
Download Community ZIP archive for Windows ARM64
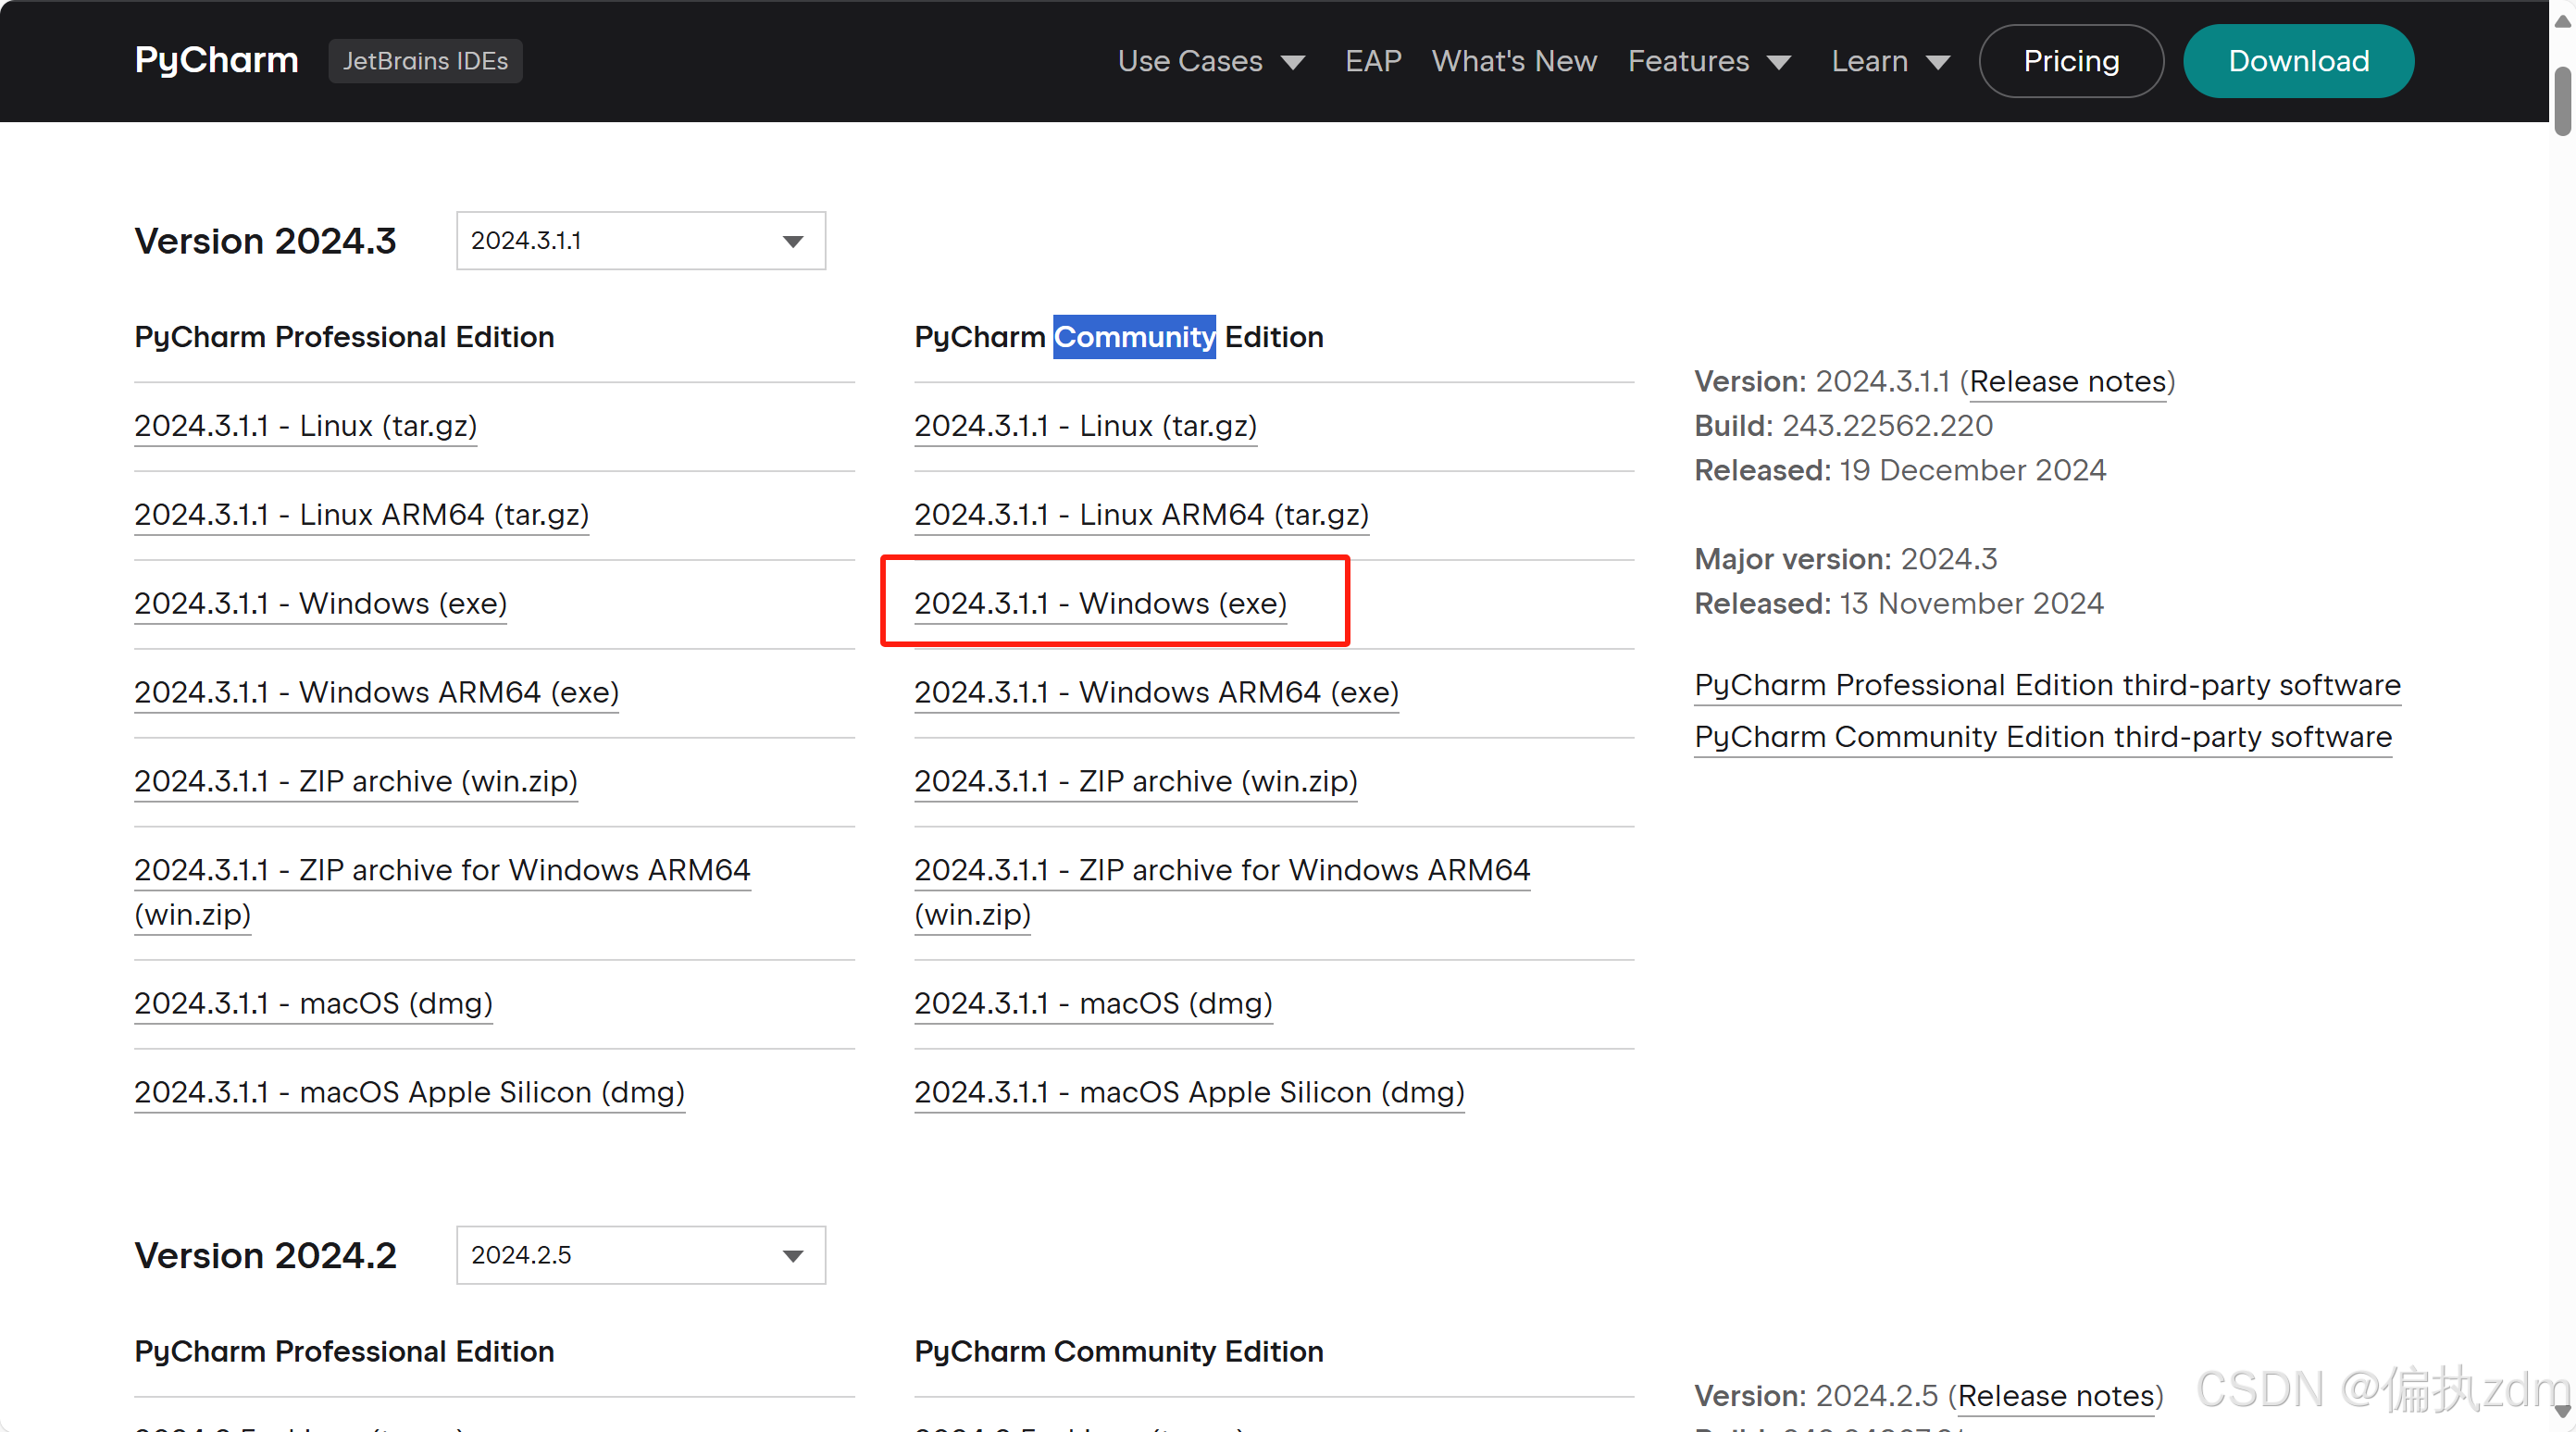[x=1222, y=892]
